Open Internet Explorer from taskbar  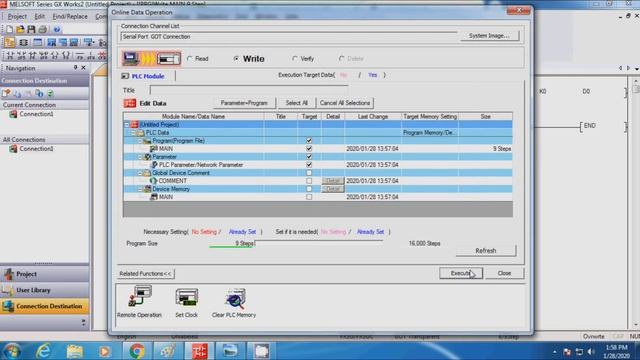(43, 351)
